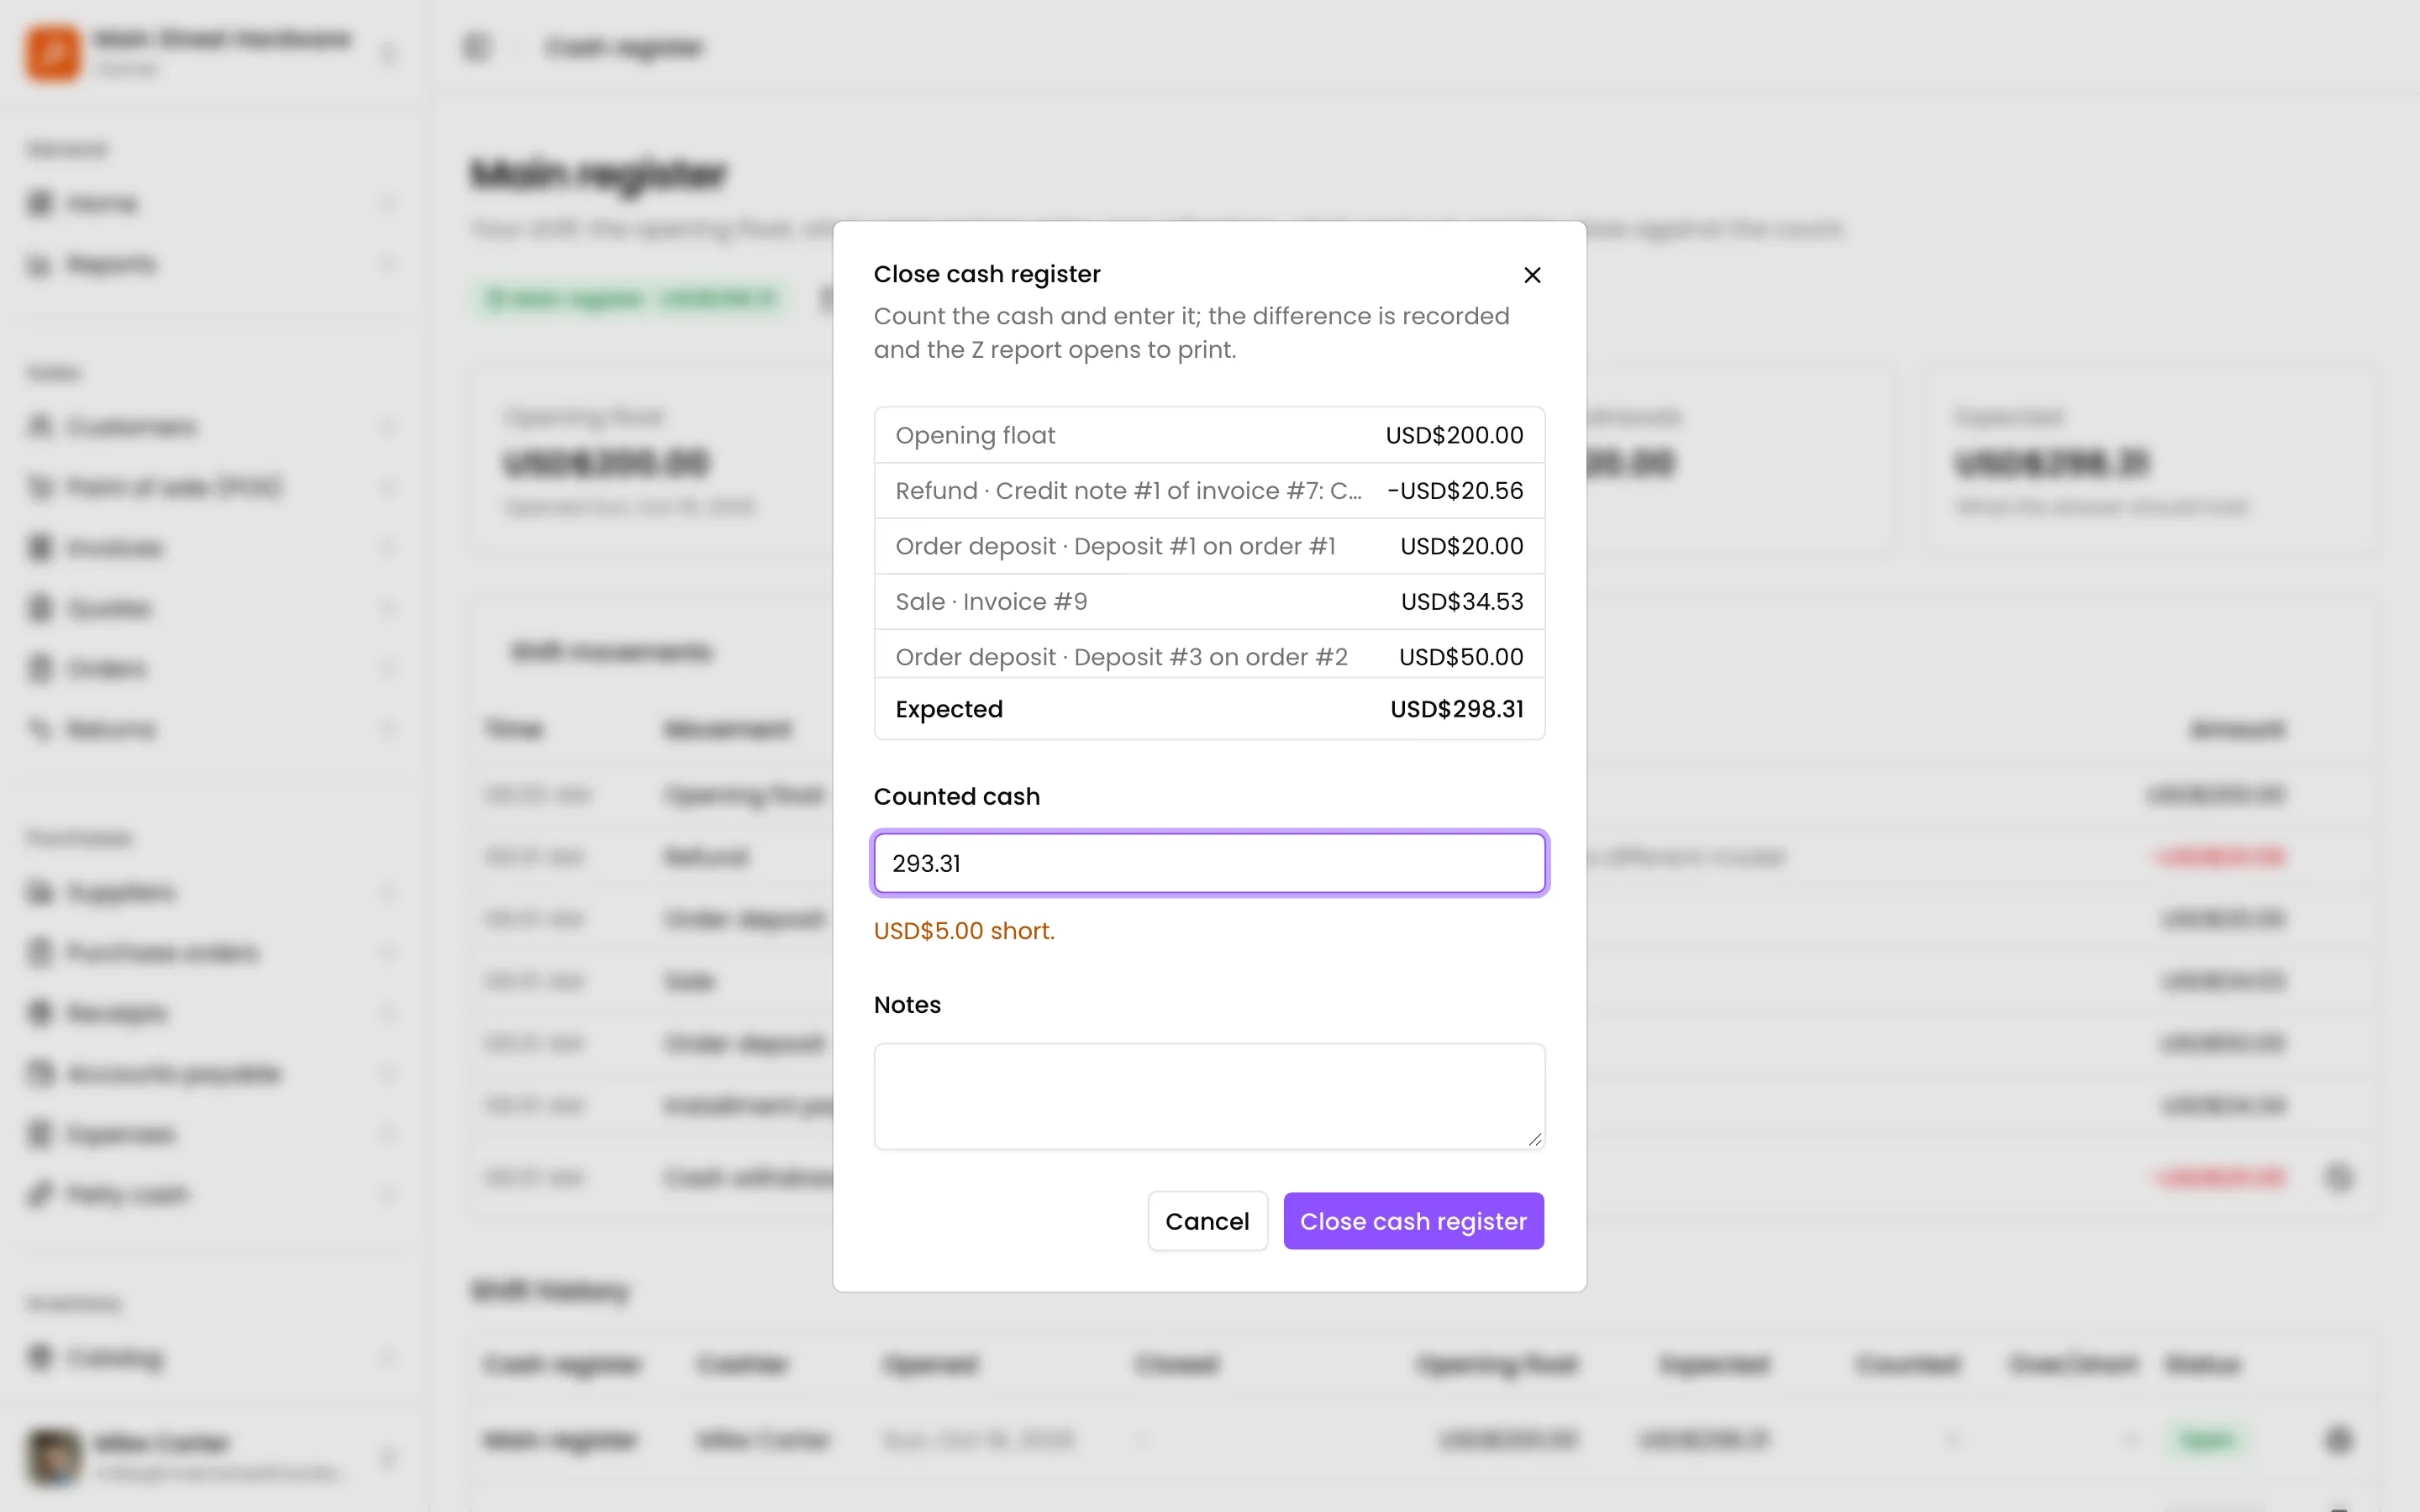The width and height of the screenshot is (2420, 1512).
Task: Close the dialog with the X icon
Action: click(1532, 275)
